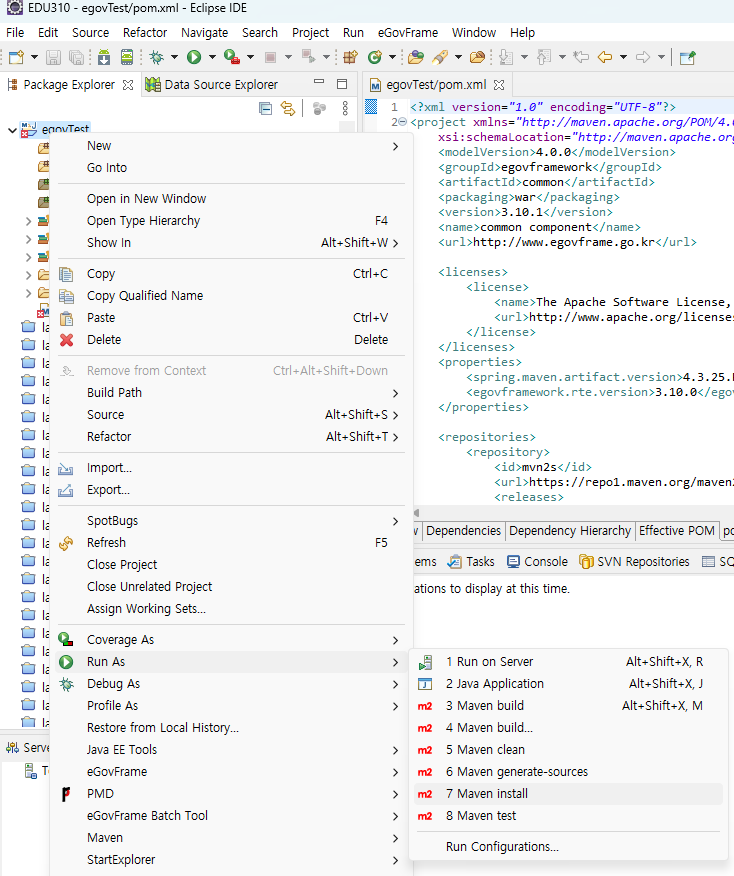
Task: Select Copy Qualified Name entry
Action: coord(231,296)
